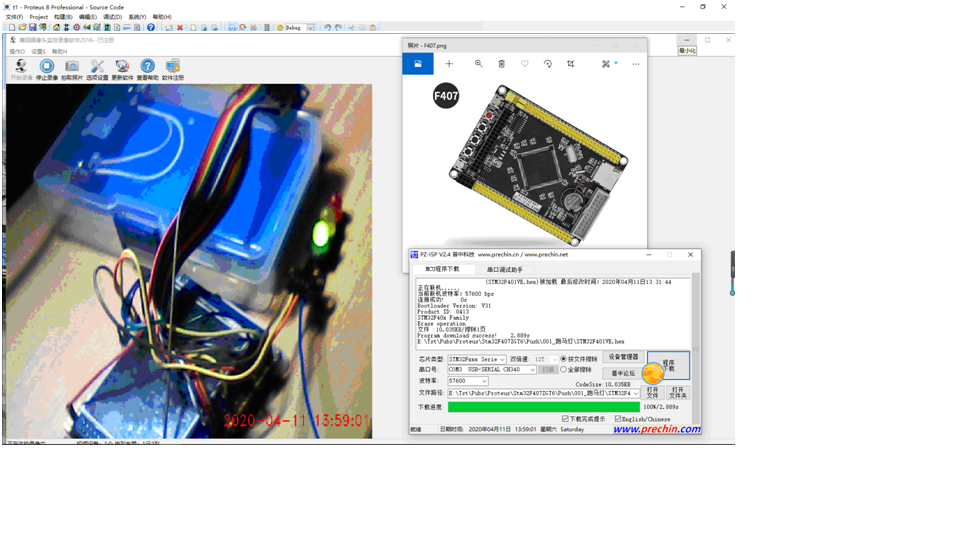Viewport: 960px width, 540px height.
Task: Click the stop recording (停止录像) icon
Action: (46, 67)
